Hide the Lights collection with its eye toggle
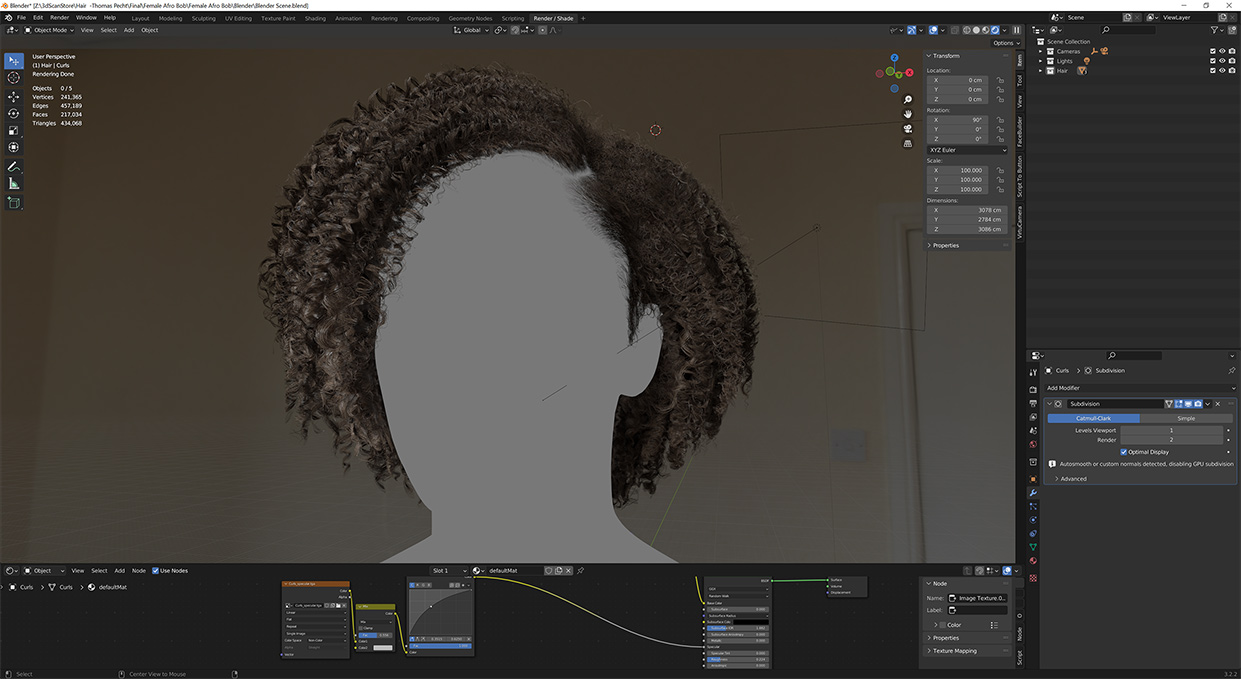 pos(1223,61)
